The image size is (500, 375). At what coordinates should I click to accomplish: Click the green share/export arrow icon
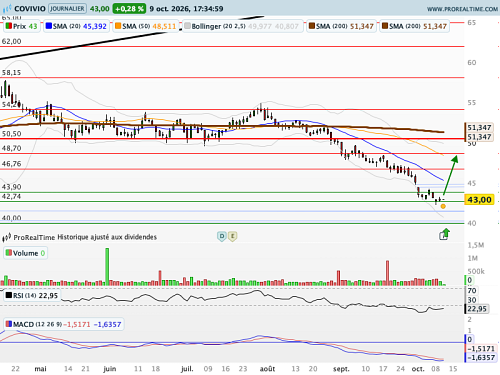(x=444, y=234)
